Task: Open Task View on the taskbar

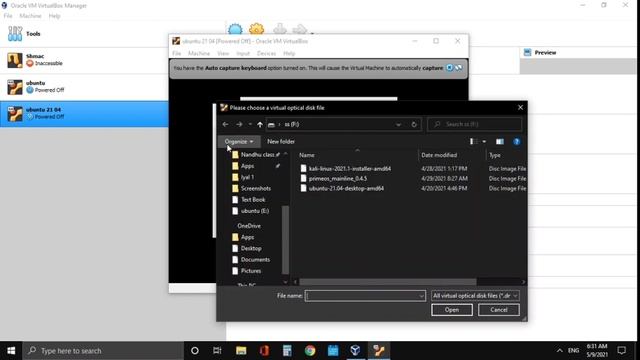Action: coord(217,351)
